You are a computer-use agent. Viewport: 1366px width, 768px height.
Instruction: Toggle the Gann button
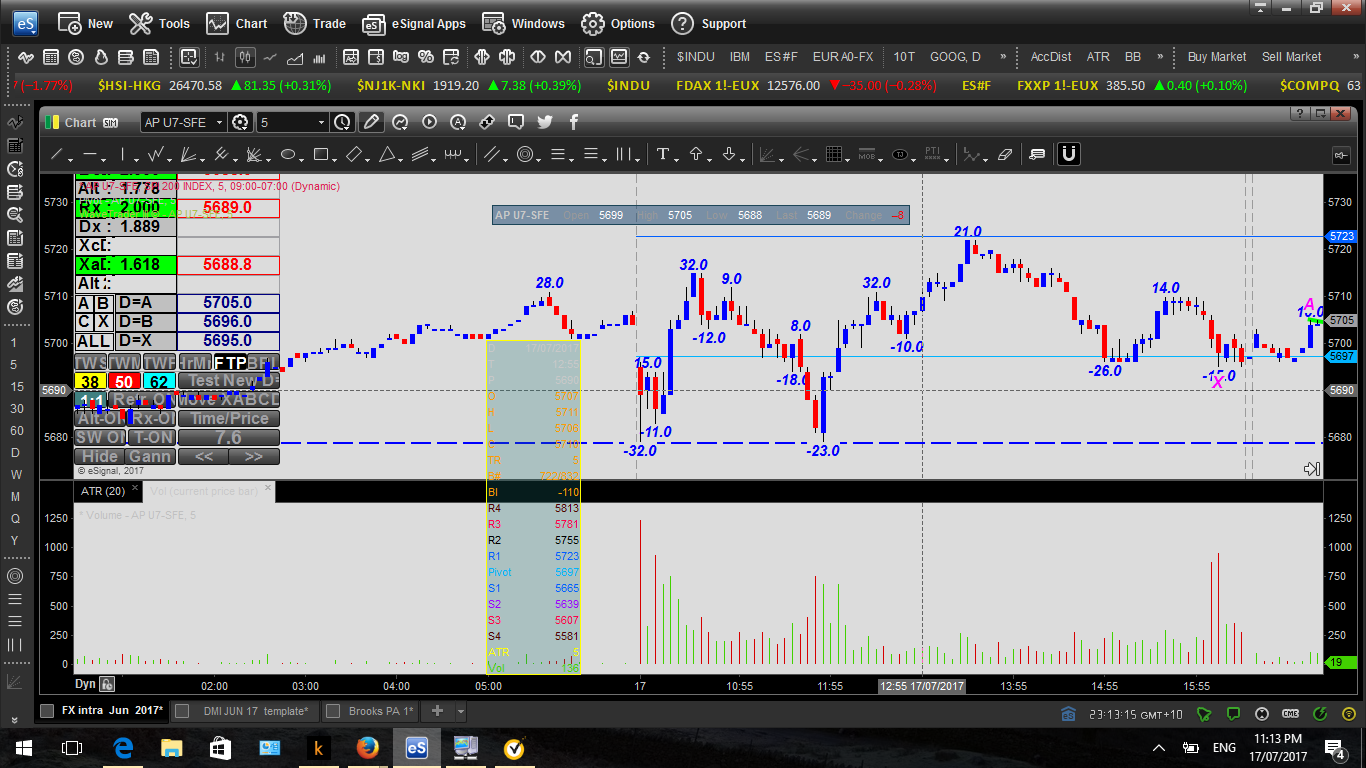pos(150,456)
